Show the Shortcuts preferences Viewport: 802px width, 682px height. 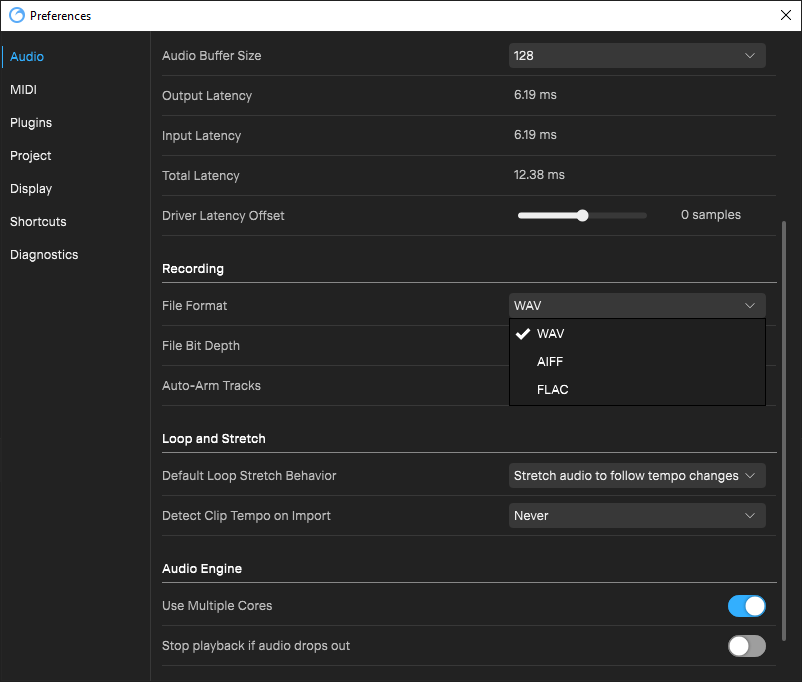(x=38, y=222)
